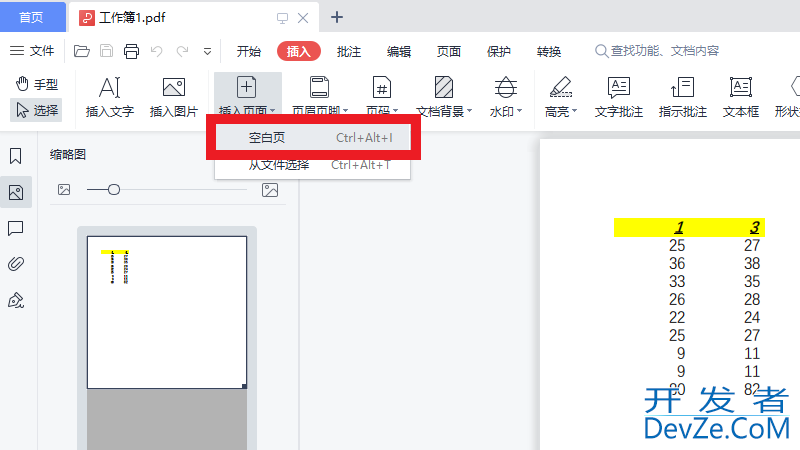
Task: Open the attachments paperclip panel
Action: 16,264
